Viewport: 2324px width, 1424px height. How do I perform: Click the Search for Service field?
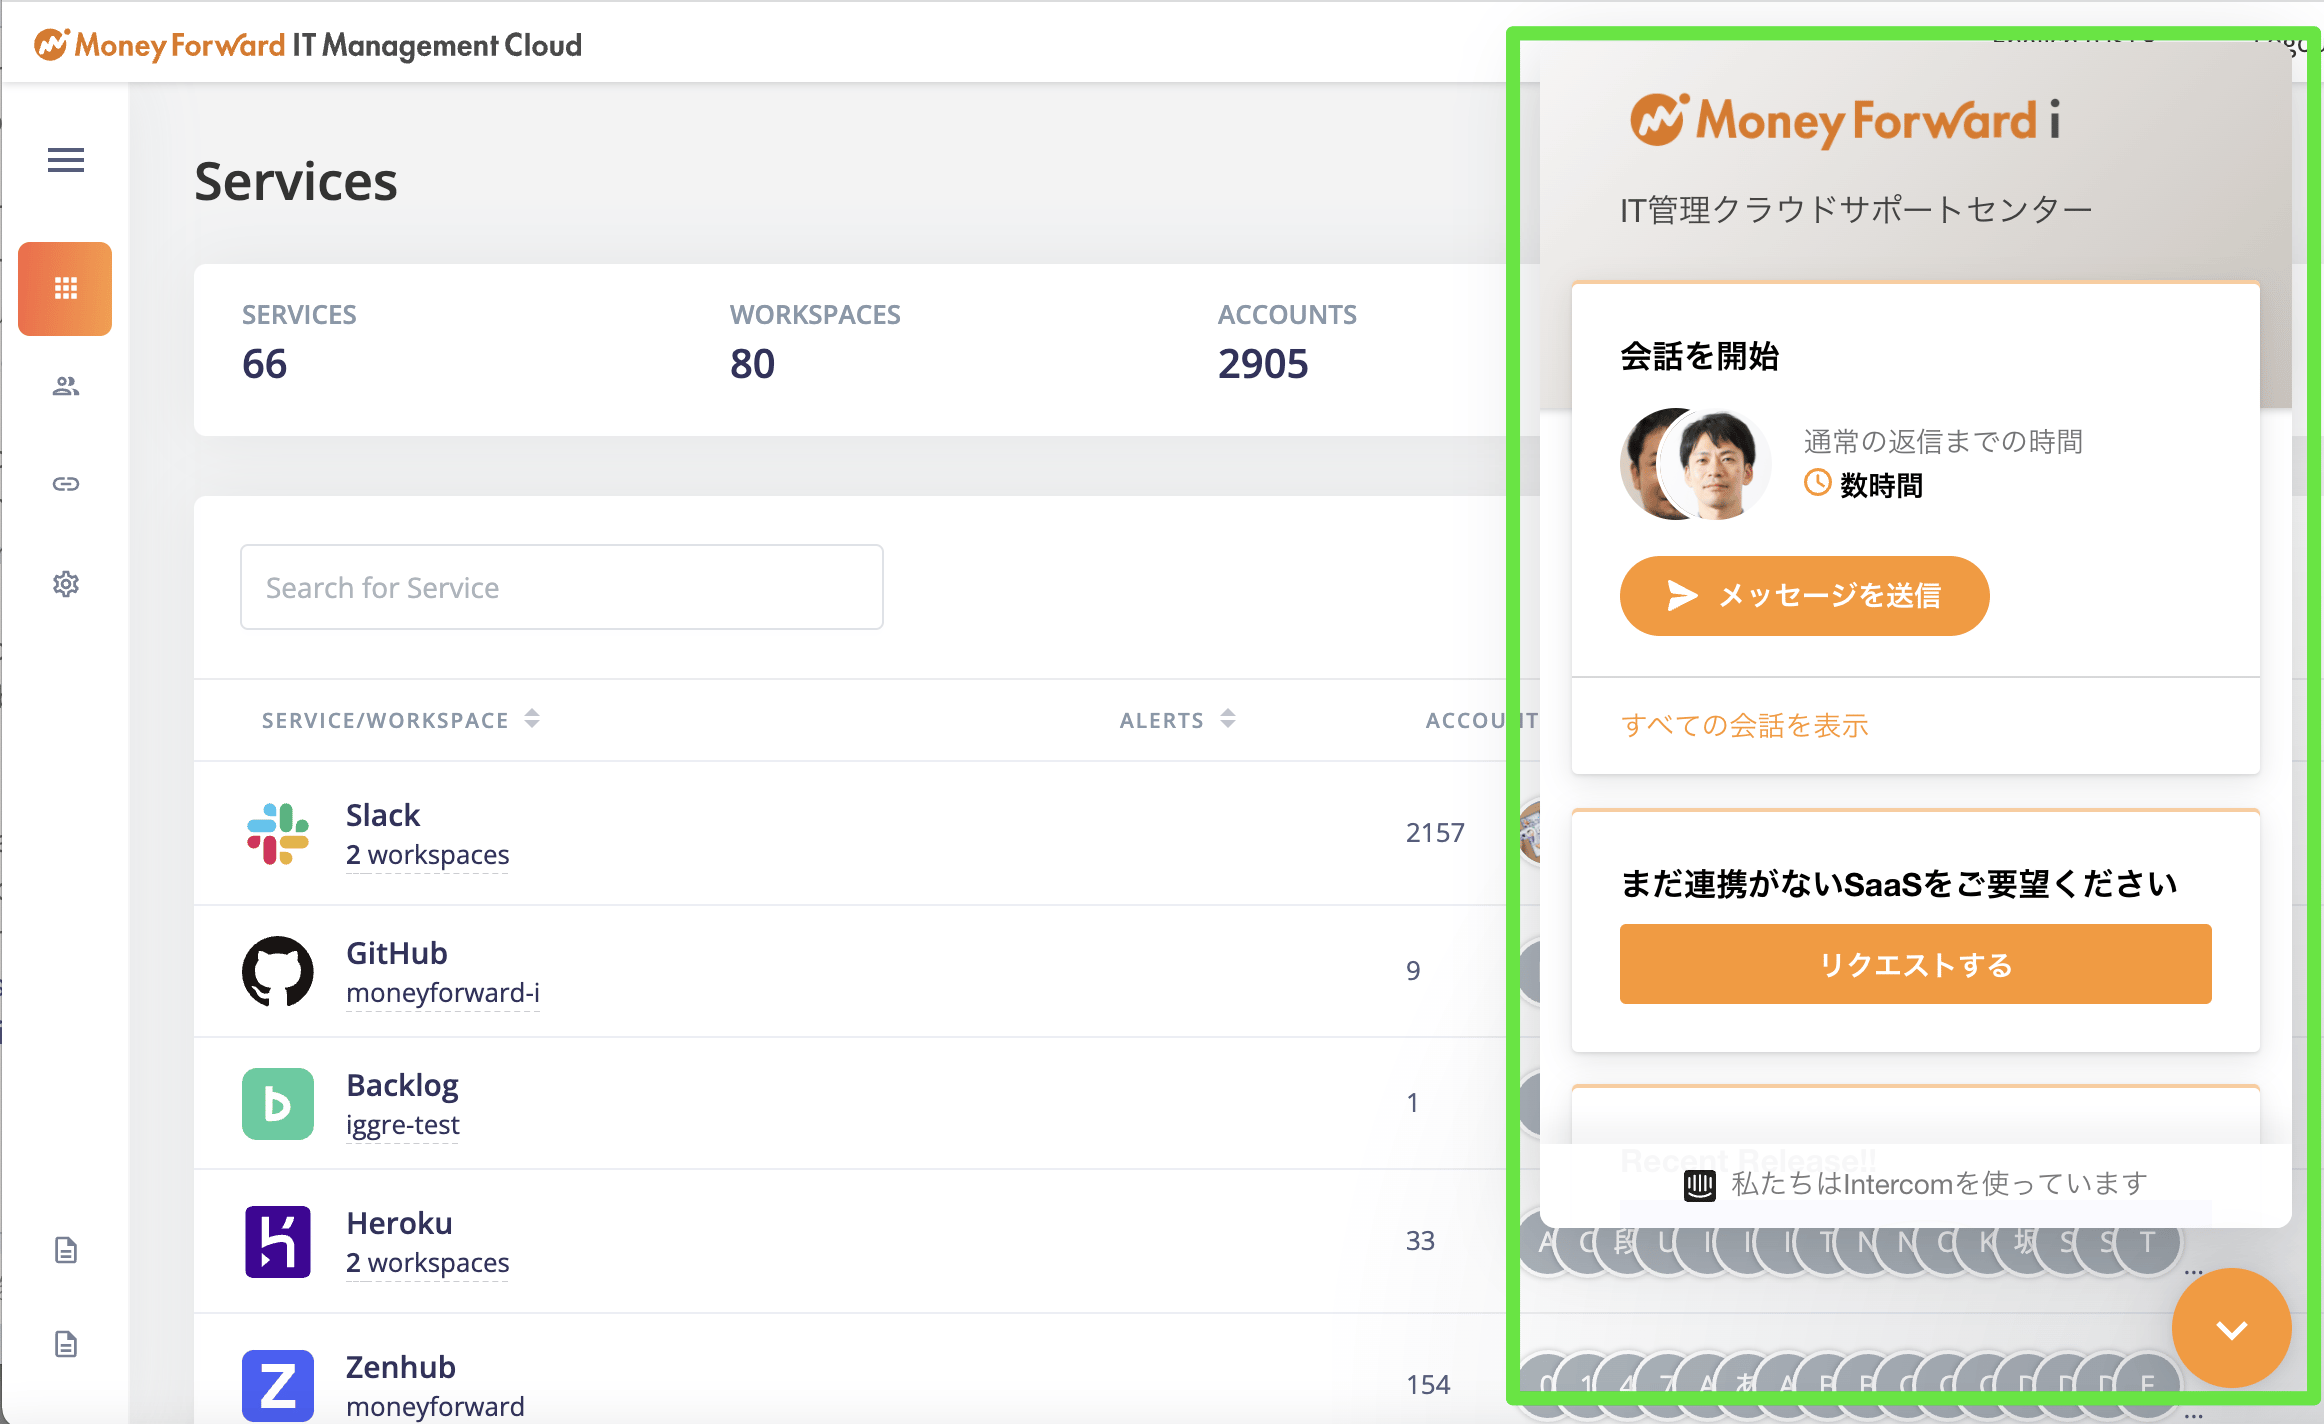pos(562,587)
